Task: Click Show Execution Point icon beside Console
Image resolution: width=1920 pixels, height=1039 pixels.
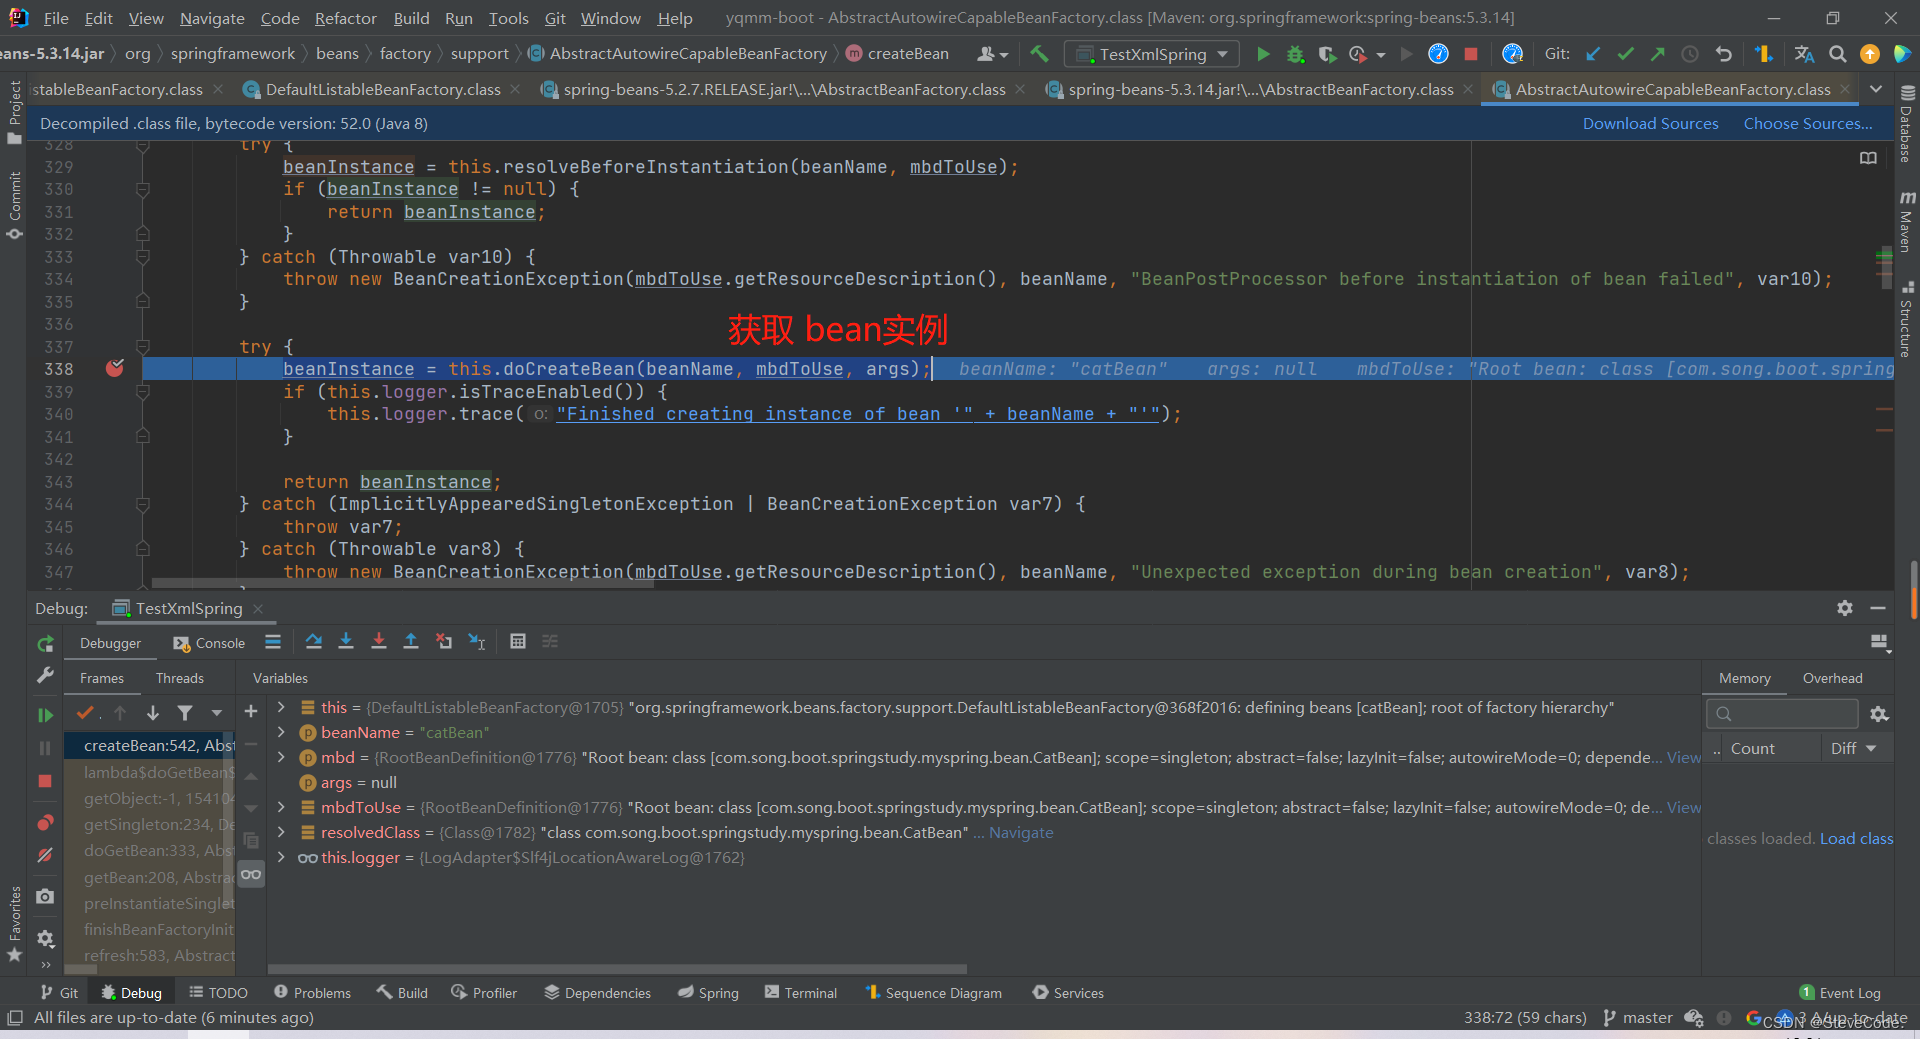Action: [x=273, y=642]
